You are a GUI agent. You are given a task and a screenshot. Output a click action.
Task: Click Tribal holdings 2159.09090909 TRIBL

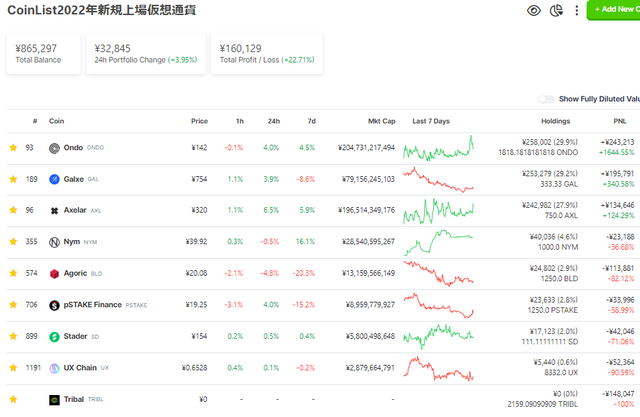coord(542,404)
